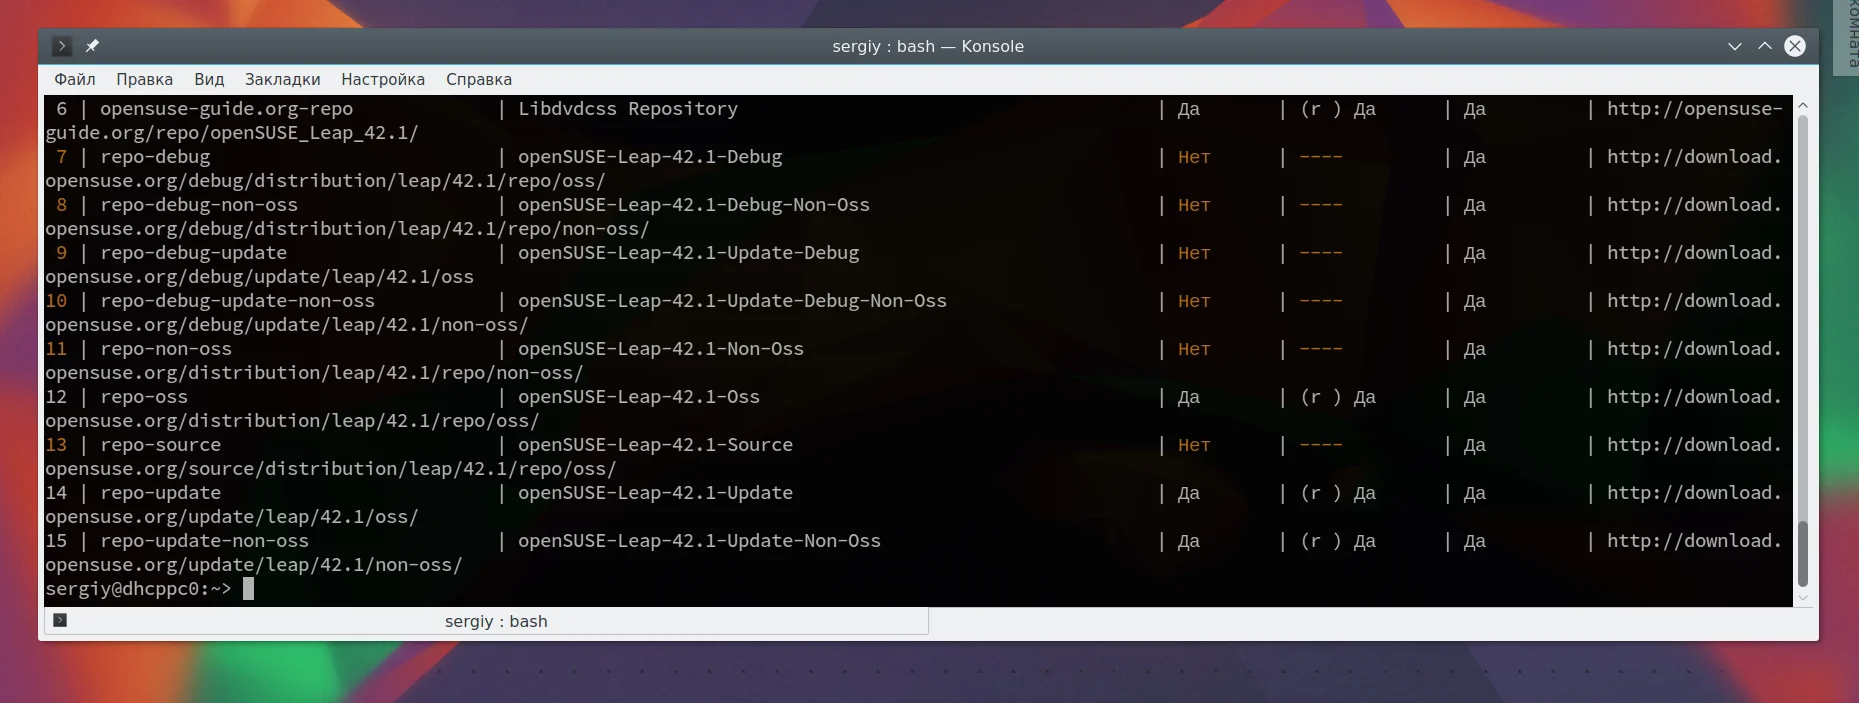The width and height of the screenshot is (1859, 703).
Task: Open the Вид menu
Action: pyautogui.click(x=209, y=79)
